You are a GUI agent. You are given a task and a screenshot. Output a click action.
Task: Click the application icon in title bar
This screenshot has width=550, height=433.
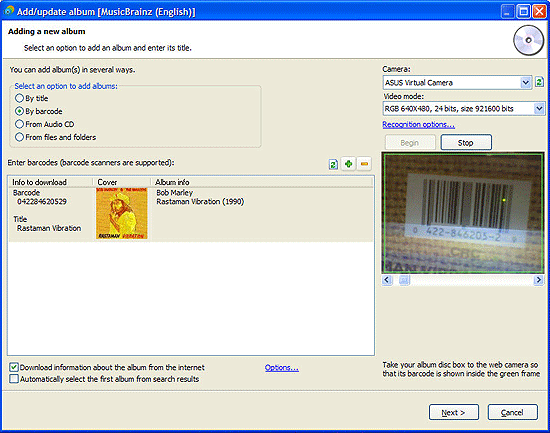(9, 11)
